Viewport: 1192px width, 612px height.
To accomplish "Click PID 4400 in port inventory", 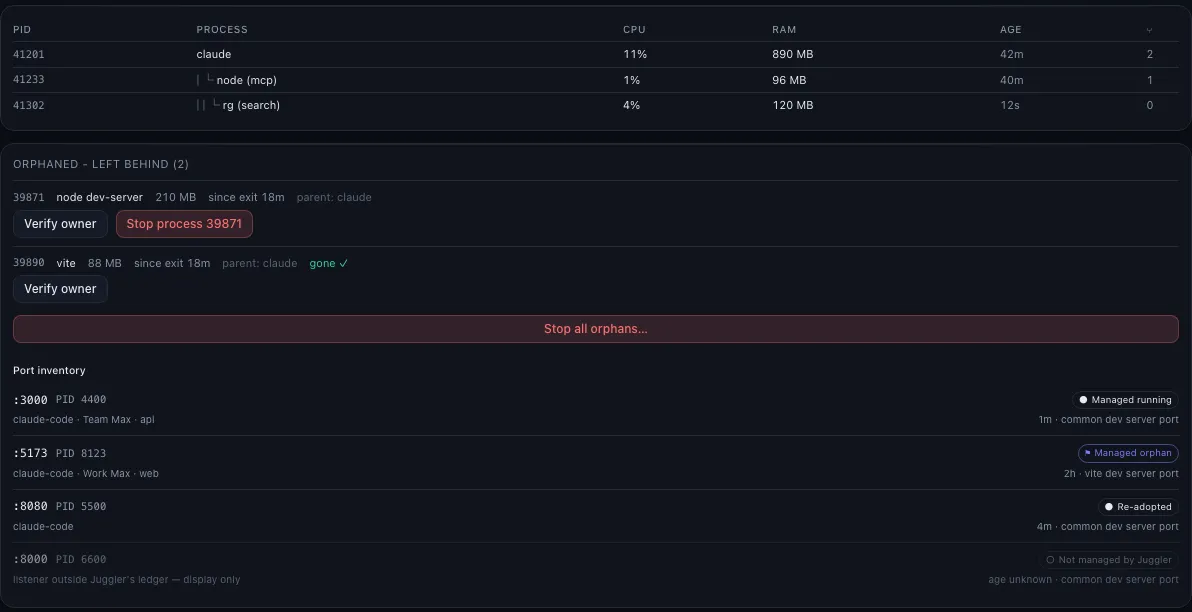I will (x=81, y=400).
